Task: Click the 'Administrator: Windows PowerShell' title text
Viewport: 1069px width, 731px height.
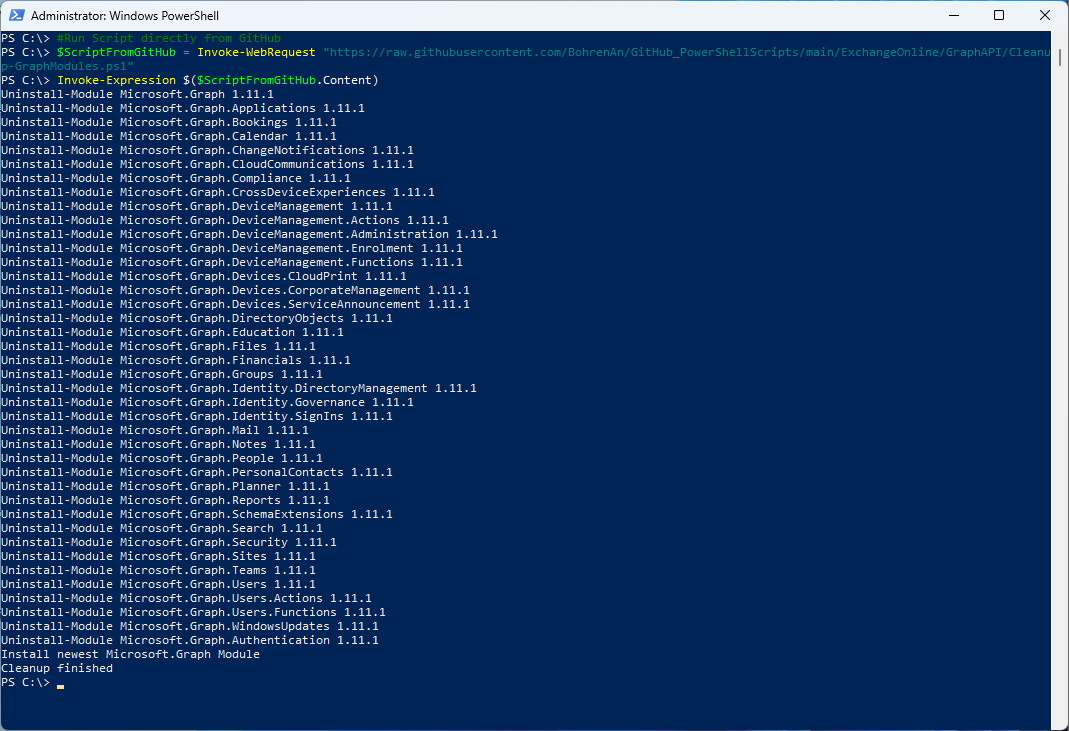Action: coord(125,16)
